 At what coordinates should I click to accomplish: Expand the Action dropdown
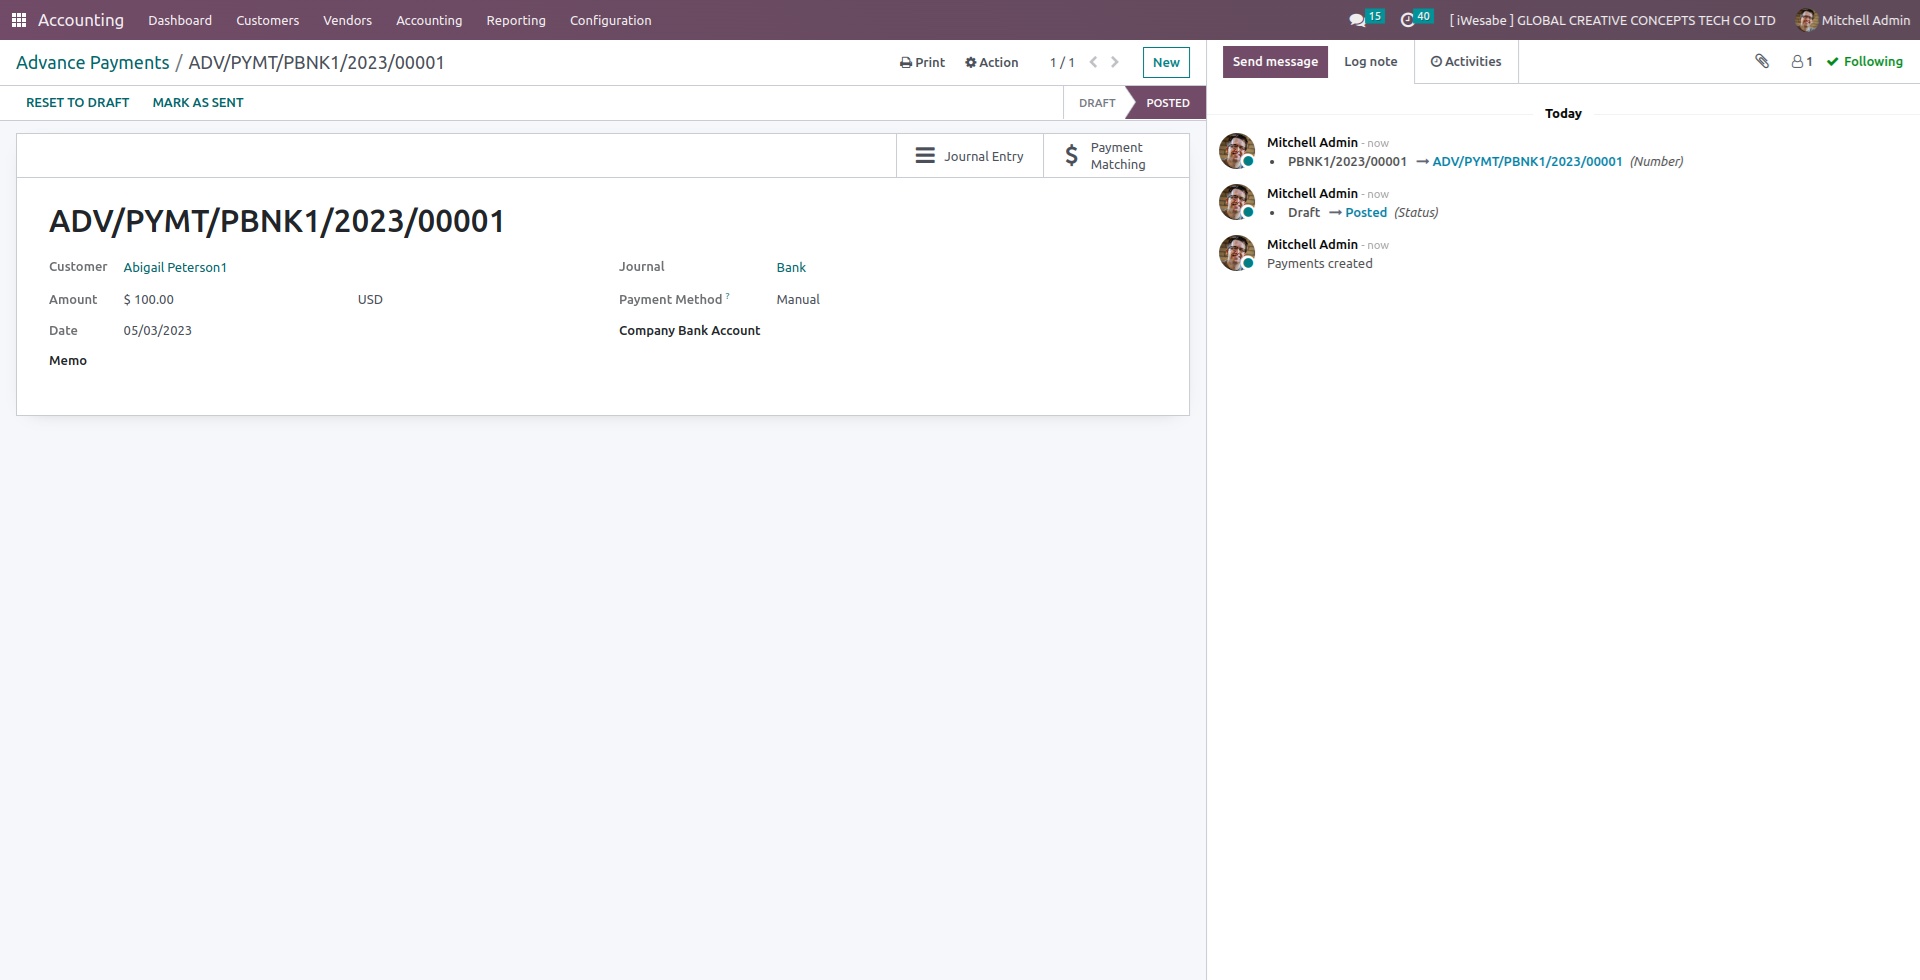[991, 62]
